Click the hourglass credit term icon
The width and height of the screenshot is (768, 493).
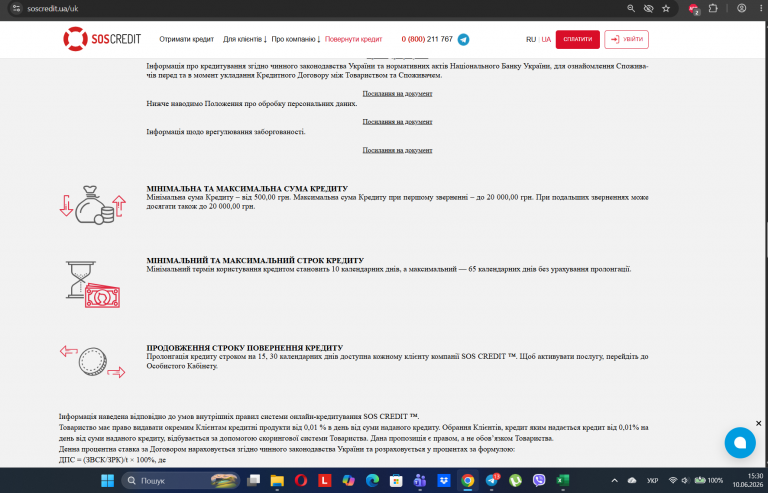pos(93,284)
